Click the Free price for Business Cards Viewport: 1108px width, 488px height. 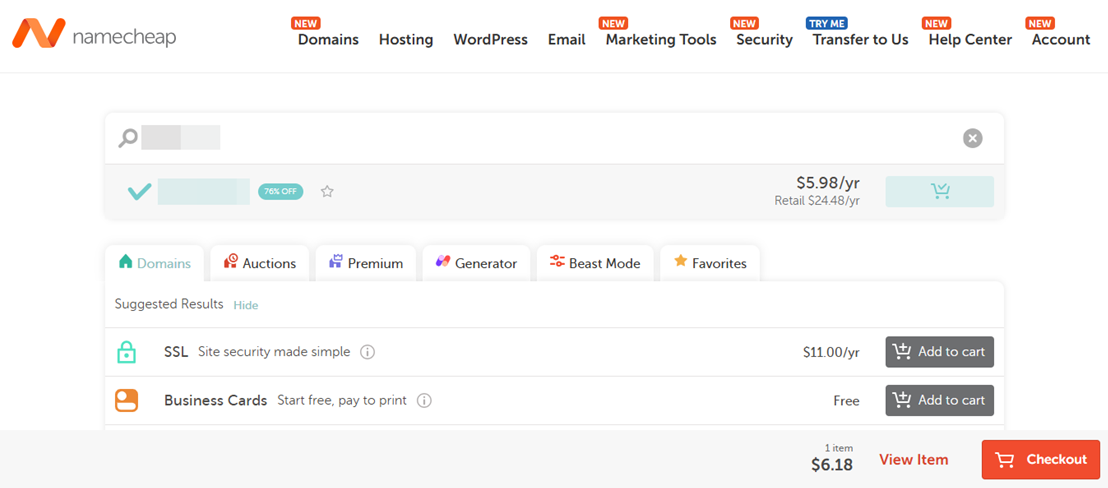[x=847, y=401]
